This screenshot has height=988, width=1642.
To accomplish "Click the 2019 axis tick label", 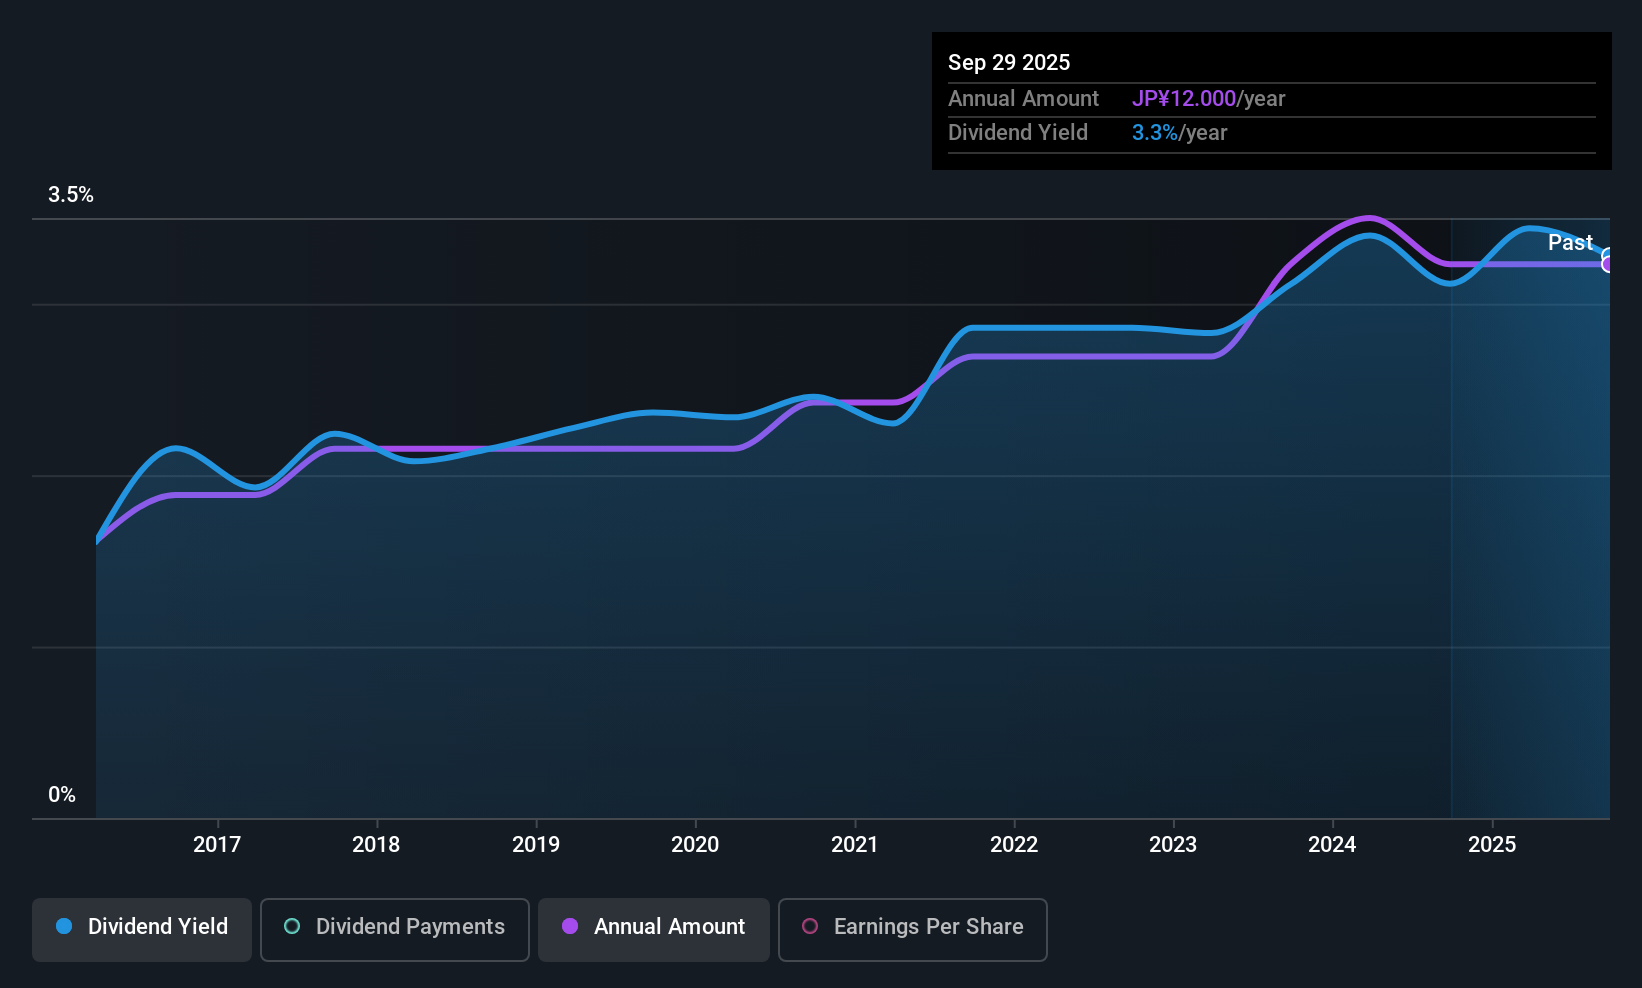I will (x=536, y=845).
